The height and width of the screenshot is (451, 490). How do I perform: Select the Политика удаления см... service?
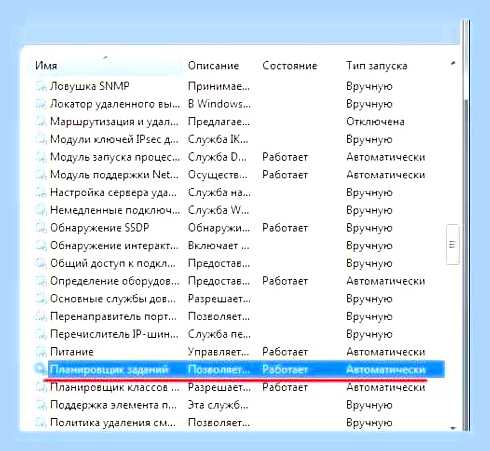click(113, 423)
